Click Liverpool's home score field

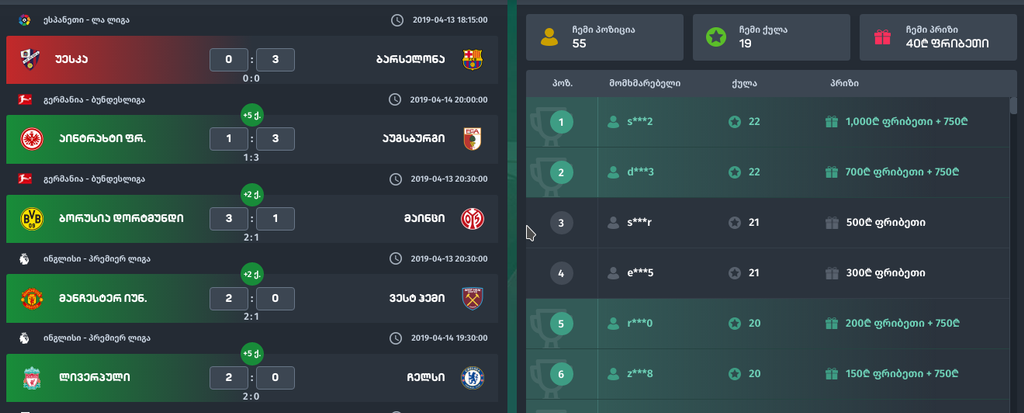(229, 378)
